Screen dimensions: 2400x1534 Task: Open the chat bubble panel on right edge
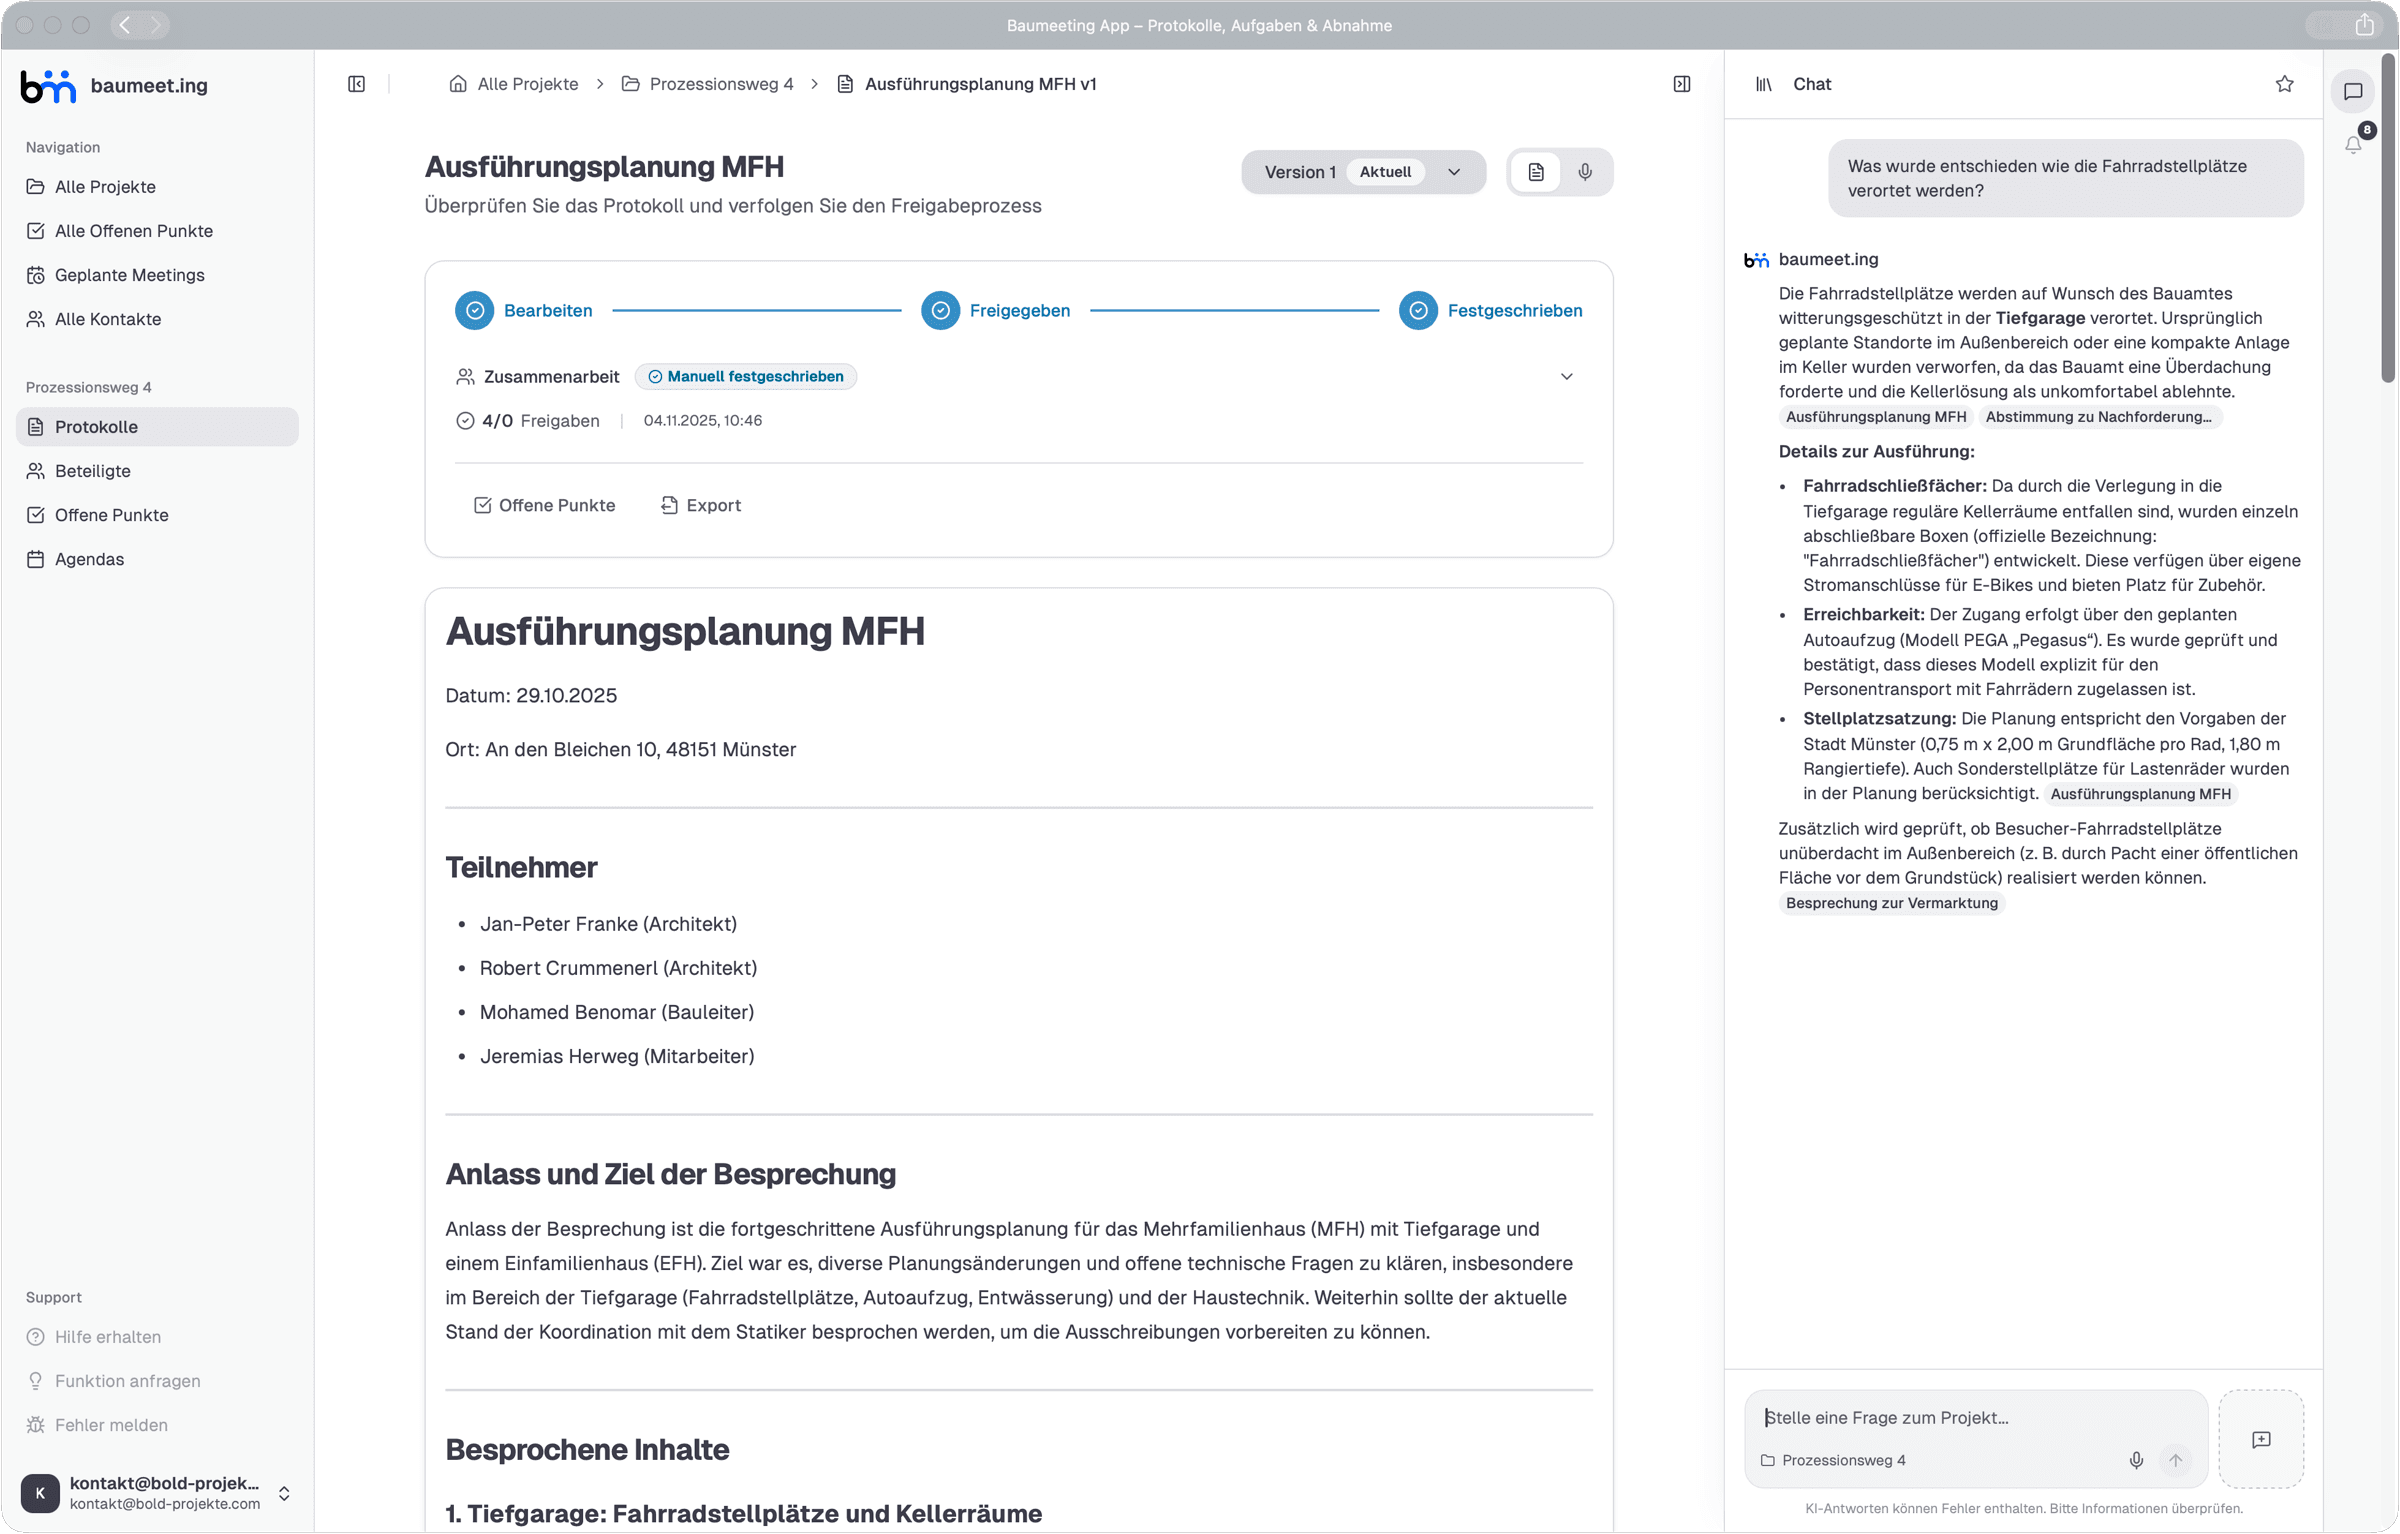pos(2354,91)
